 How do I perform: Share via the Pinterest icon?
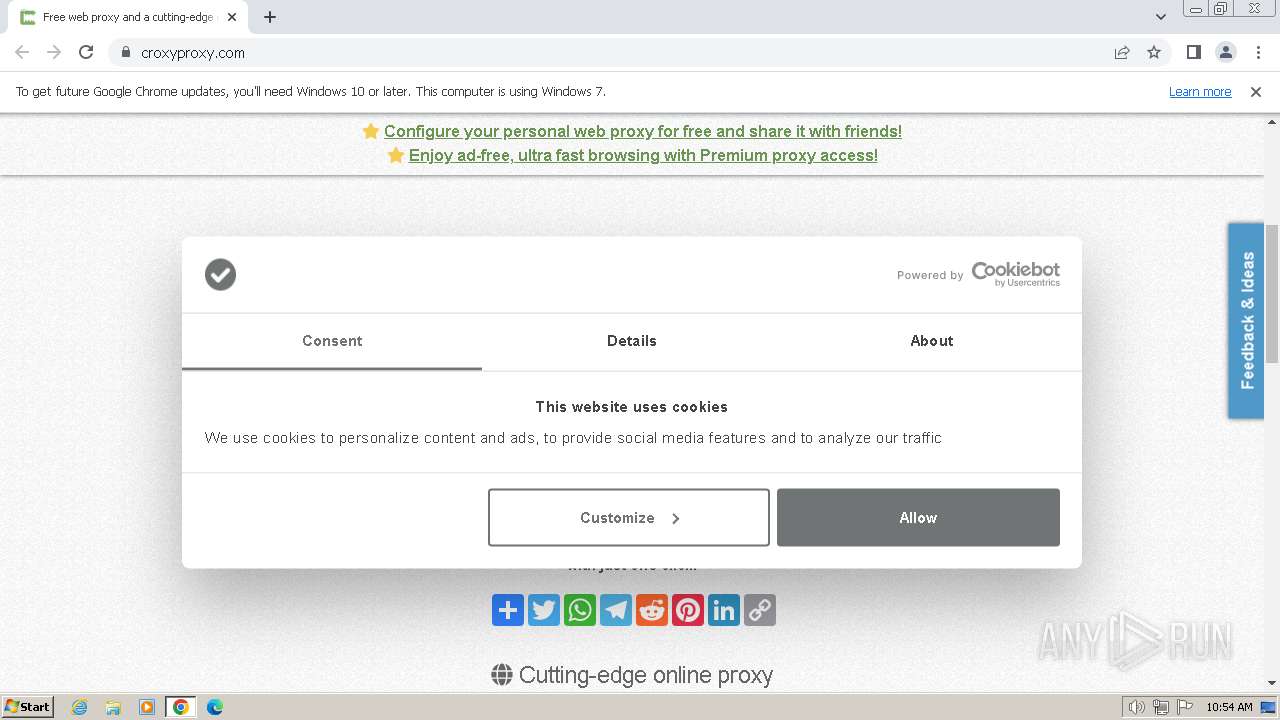[688, 610]
